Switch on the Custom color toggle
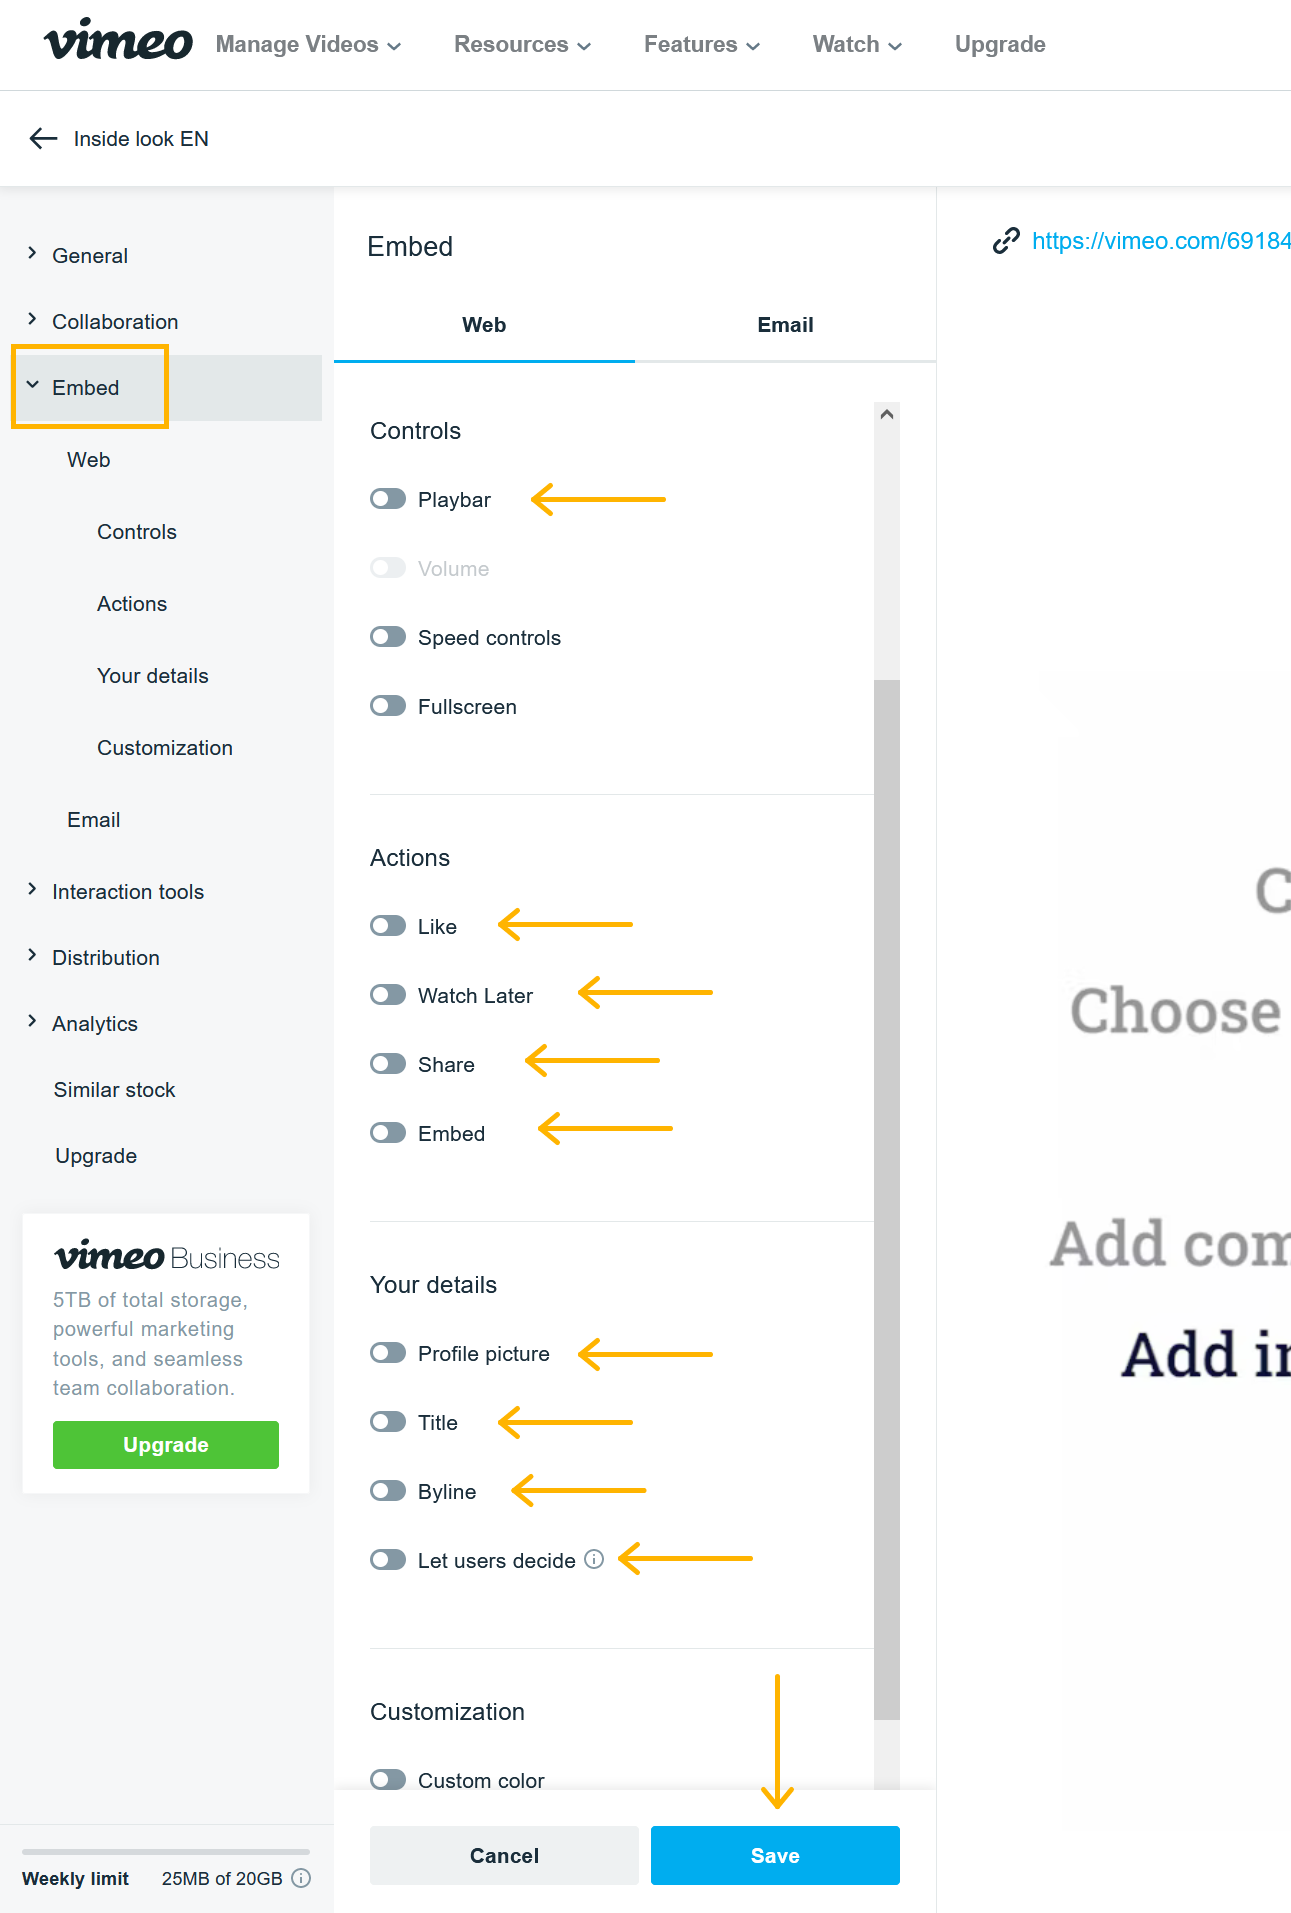This screenshot has height=1913, width=1291. point(388,1780)
